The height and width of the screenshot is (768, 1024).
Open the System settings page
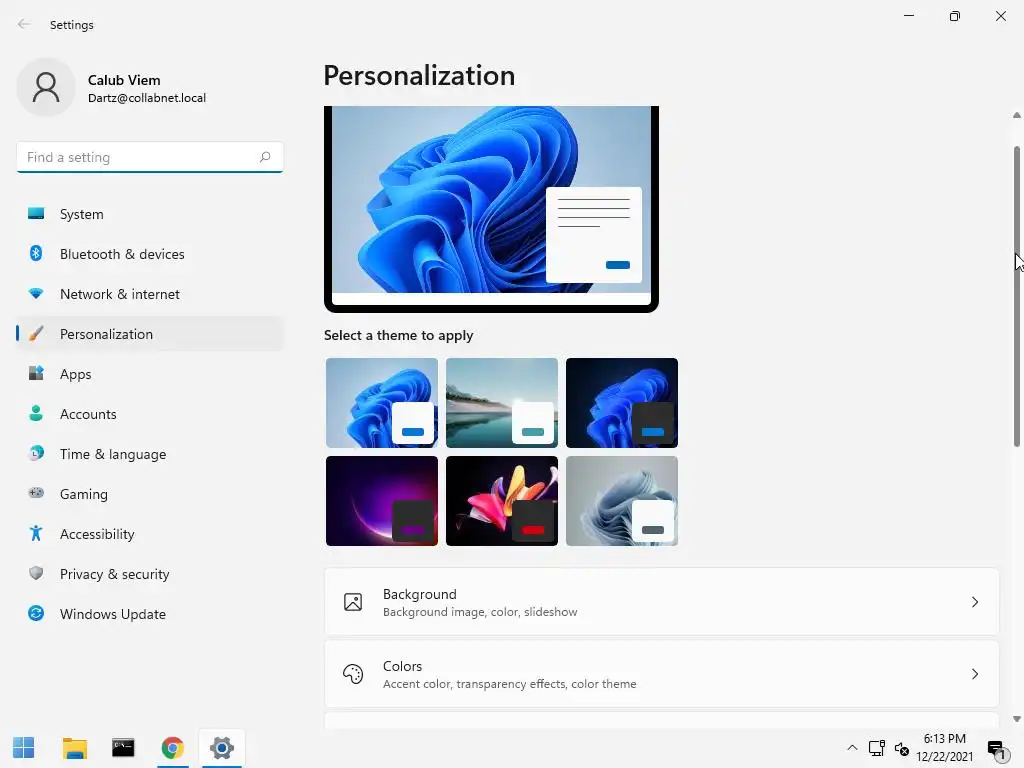coord(150,214)
